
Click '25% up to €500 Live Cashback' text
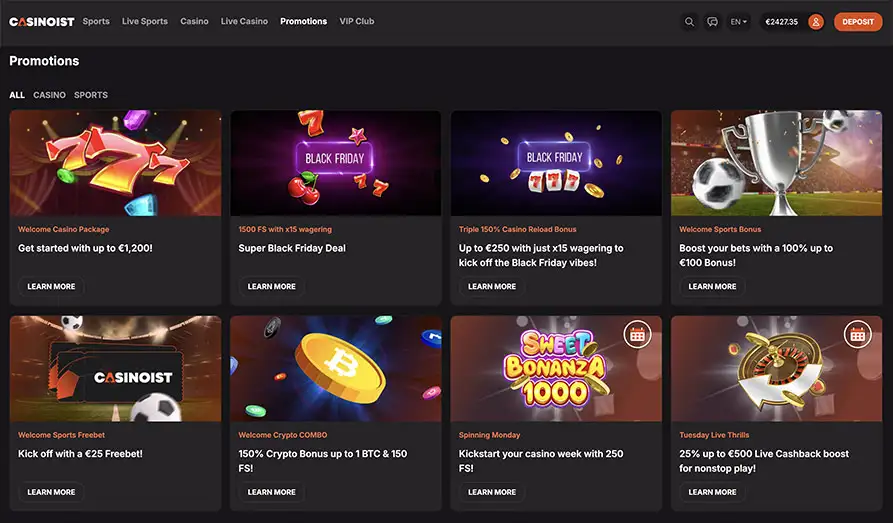(x=764, y=461)
